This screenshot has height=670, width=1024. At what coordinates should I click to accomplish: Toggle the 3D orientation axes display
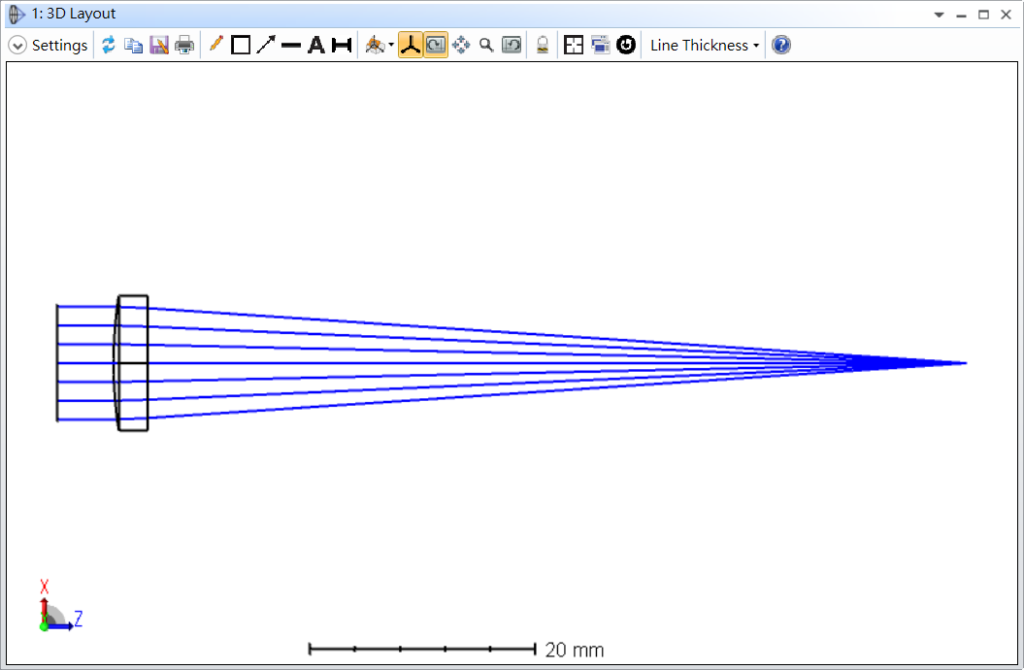pyautogui.click(x=410, y=44)
